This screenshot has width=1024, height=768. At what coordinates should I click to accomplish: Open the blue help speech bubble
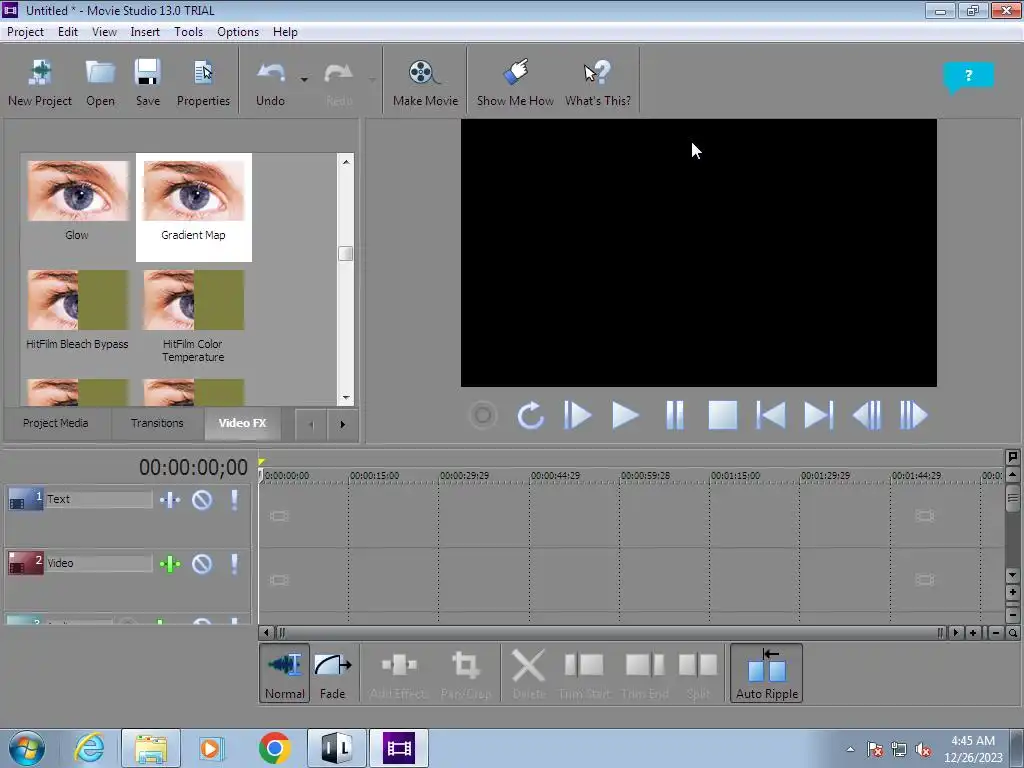(x=968, y=76)
